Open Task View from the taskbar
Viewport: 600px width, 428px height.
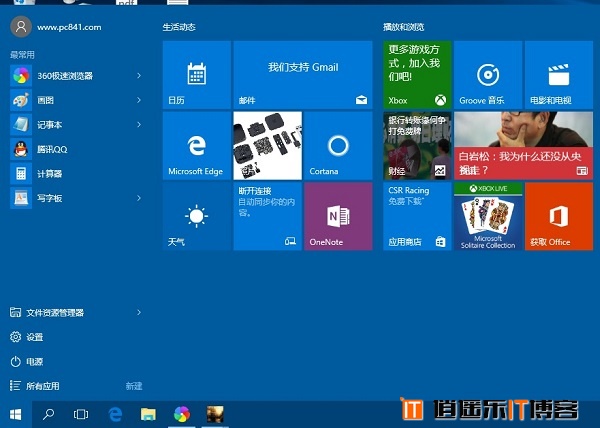pos(81,414)
